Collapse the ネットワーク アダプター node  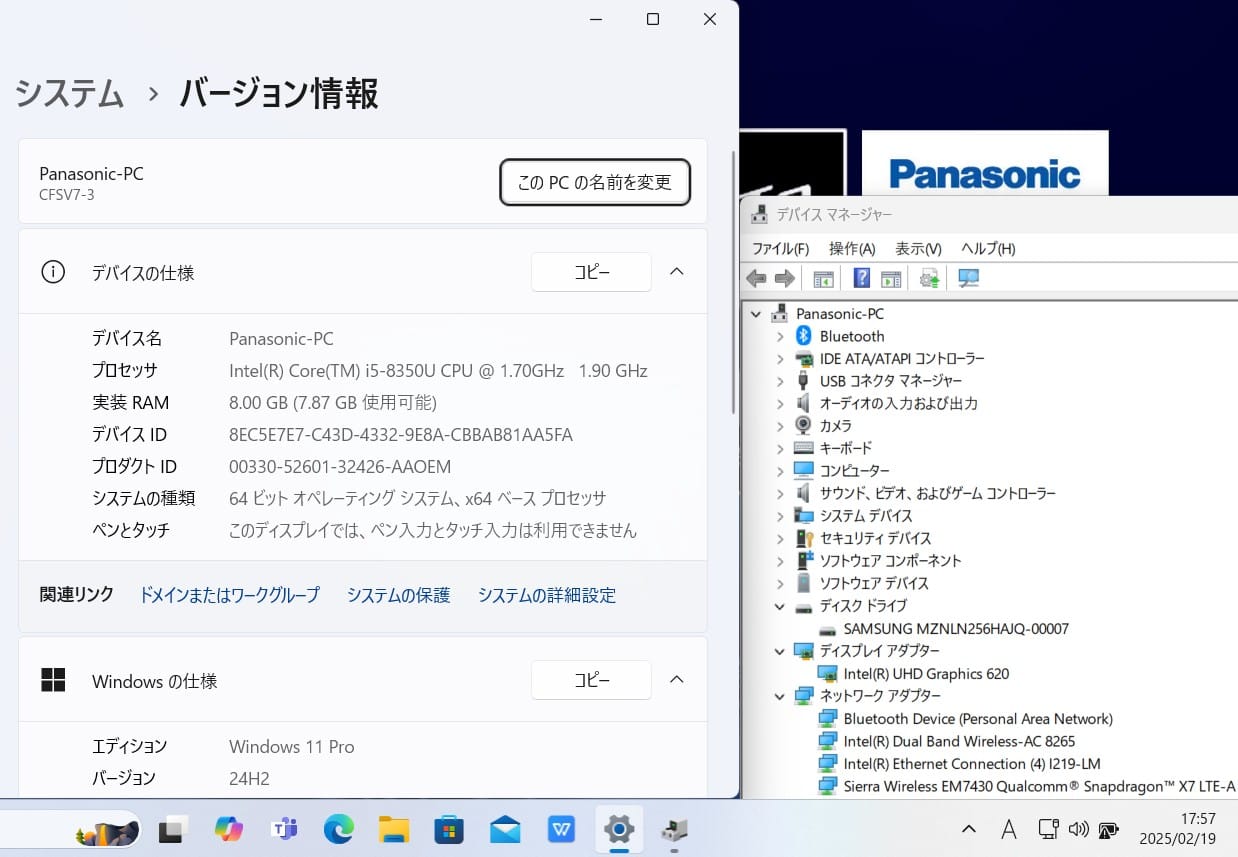(x=781, y=696)
